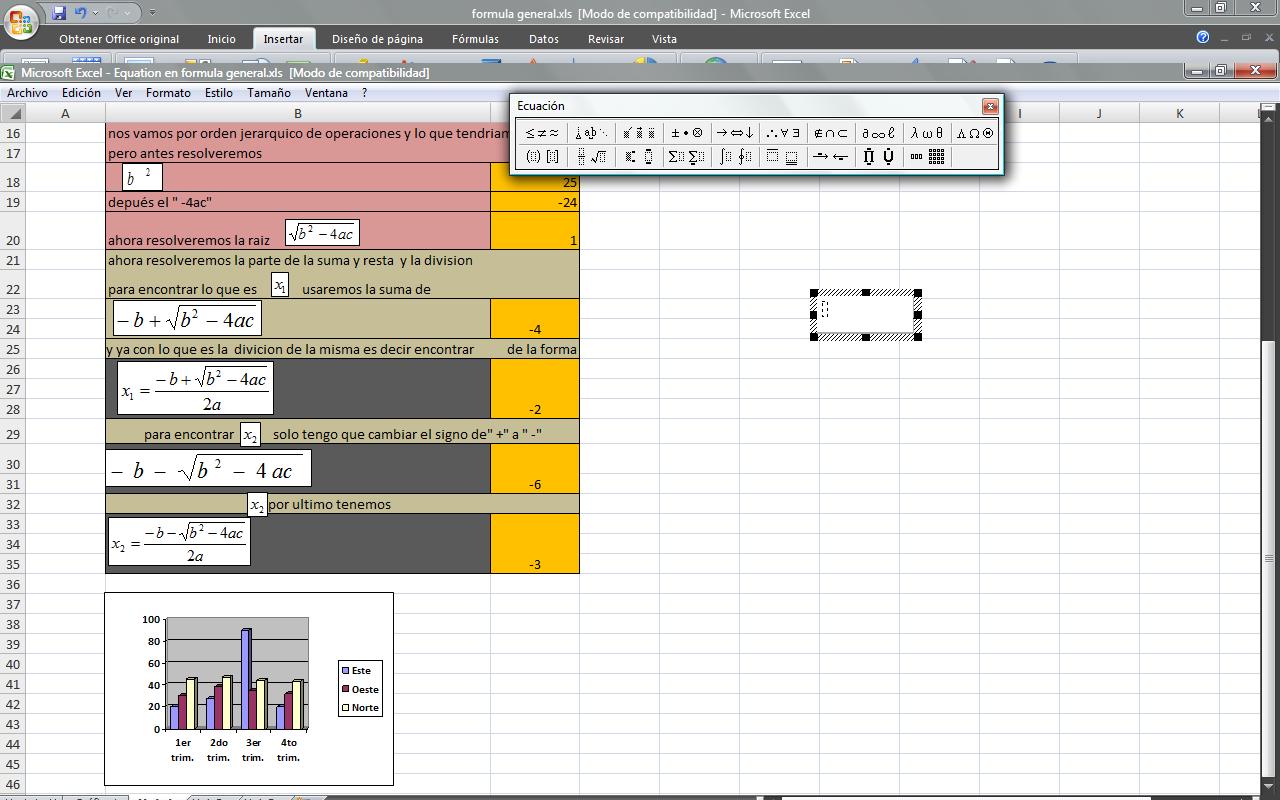
Task: Select column B header
Action: pos(297,113)
